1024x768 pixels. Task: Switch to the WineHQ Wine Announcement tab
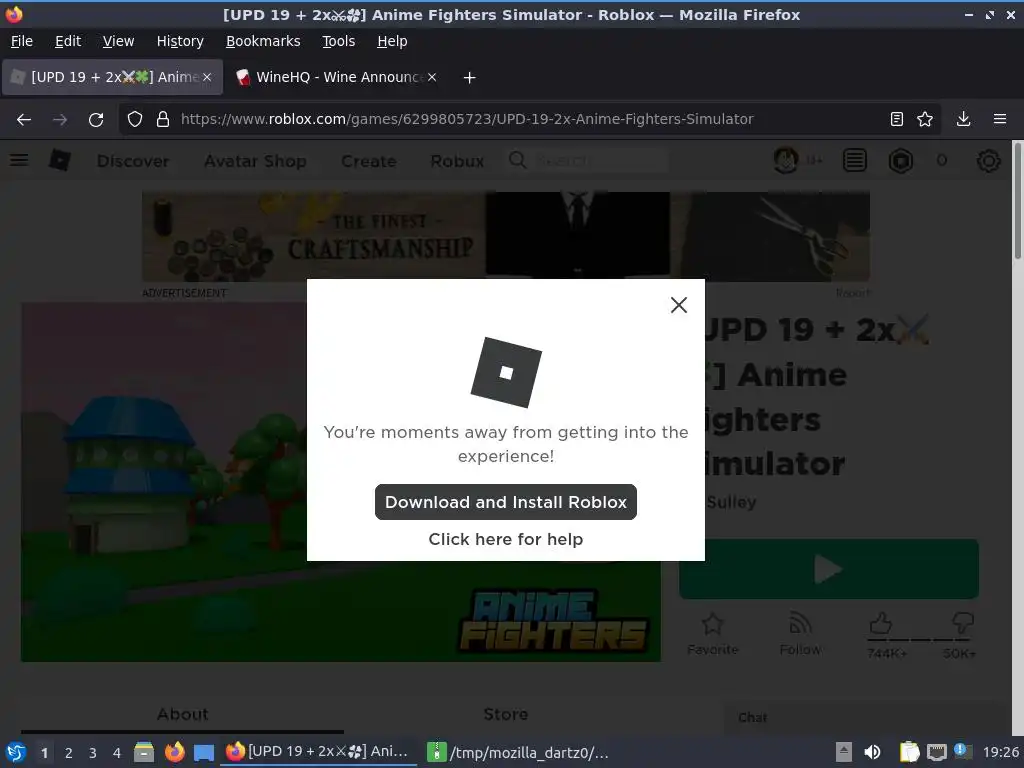point(336,77)
